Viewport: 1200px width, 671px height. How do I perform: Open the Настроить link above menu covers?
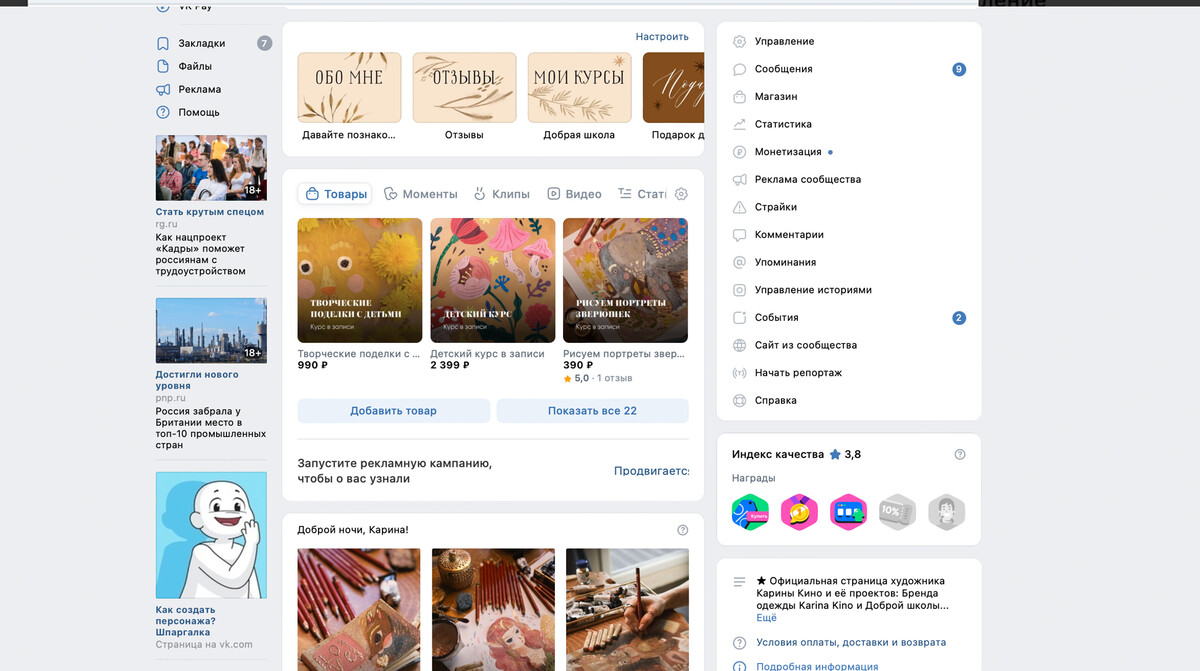(x=662, y=37)
